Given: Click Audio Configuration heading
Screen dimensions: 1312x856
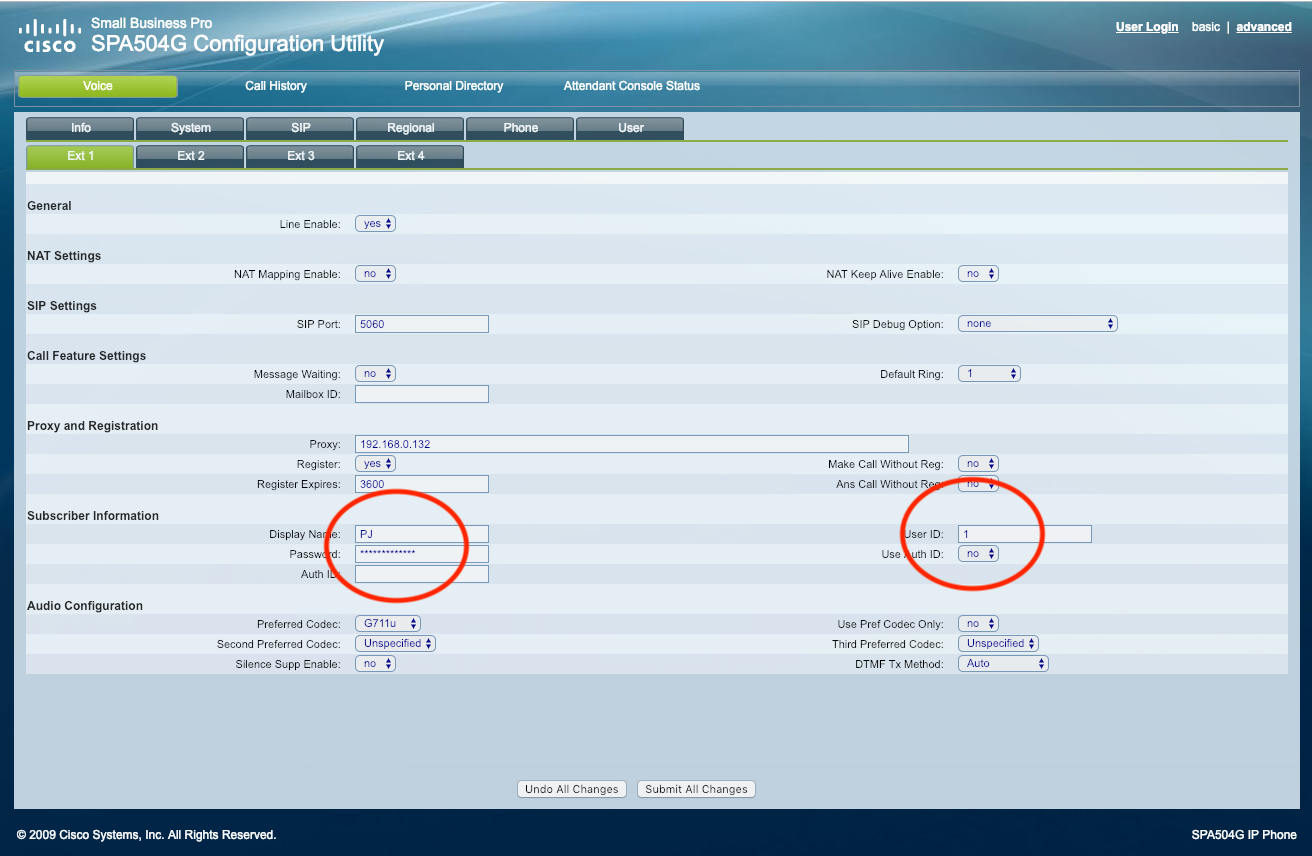Looking at the screenshot, I should 85,606.
